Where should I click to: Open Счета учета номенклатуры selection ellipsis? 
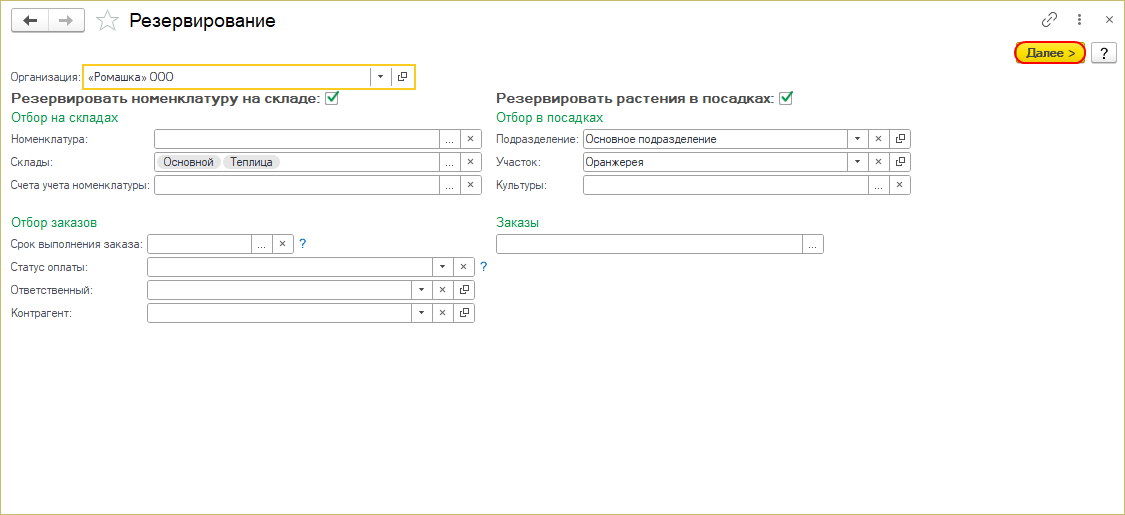pos(449,185)
